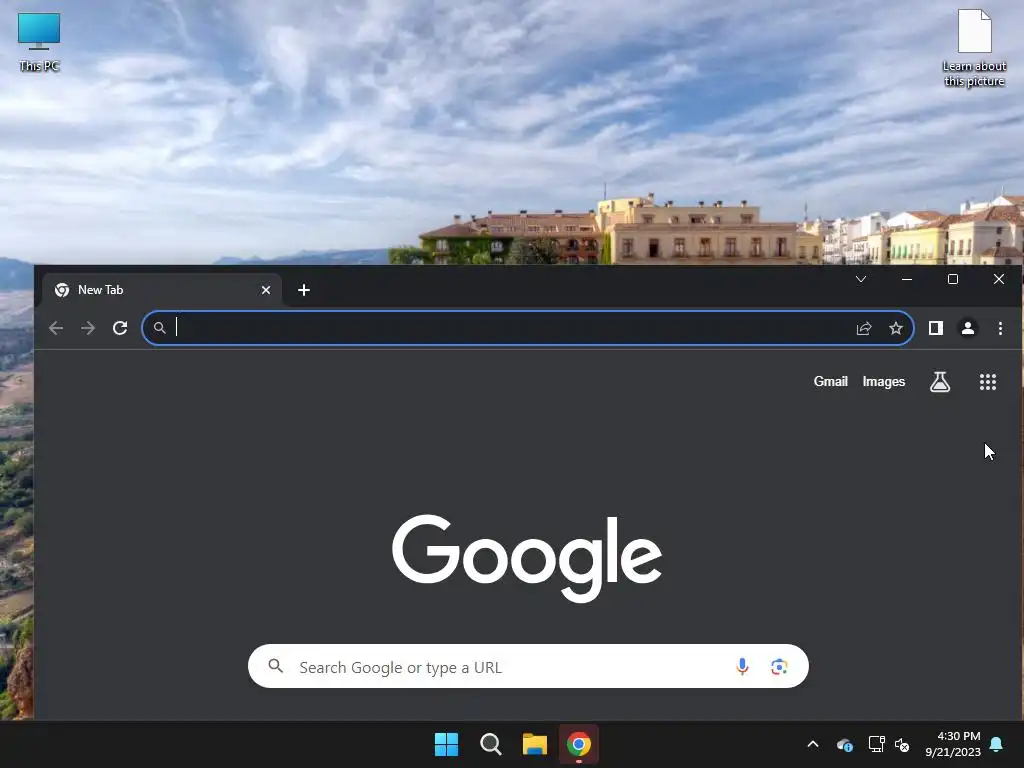Open the Chrome side panel
The image size is (1024, 768).
(x=936, y=328)
